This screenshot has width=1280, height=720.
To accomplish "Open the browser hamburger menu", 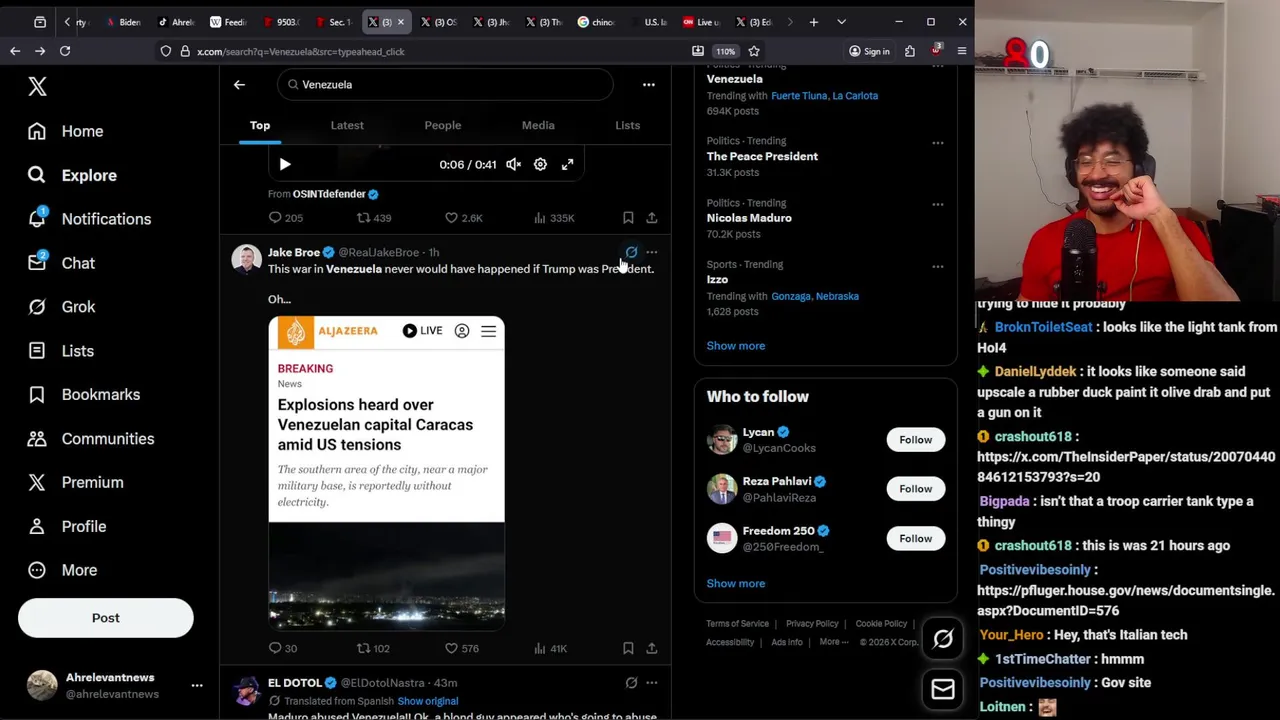I will [962, 51].
